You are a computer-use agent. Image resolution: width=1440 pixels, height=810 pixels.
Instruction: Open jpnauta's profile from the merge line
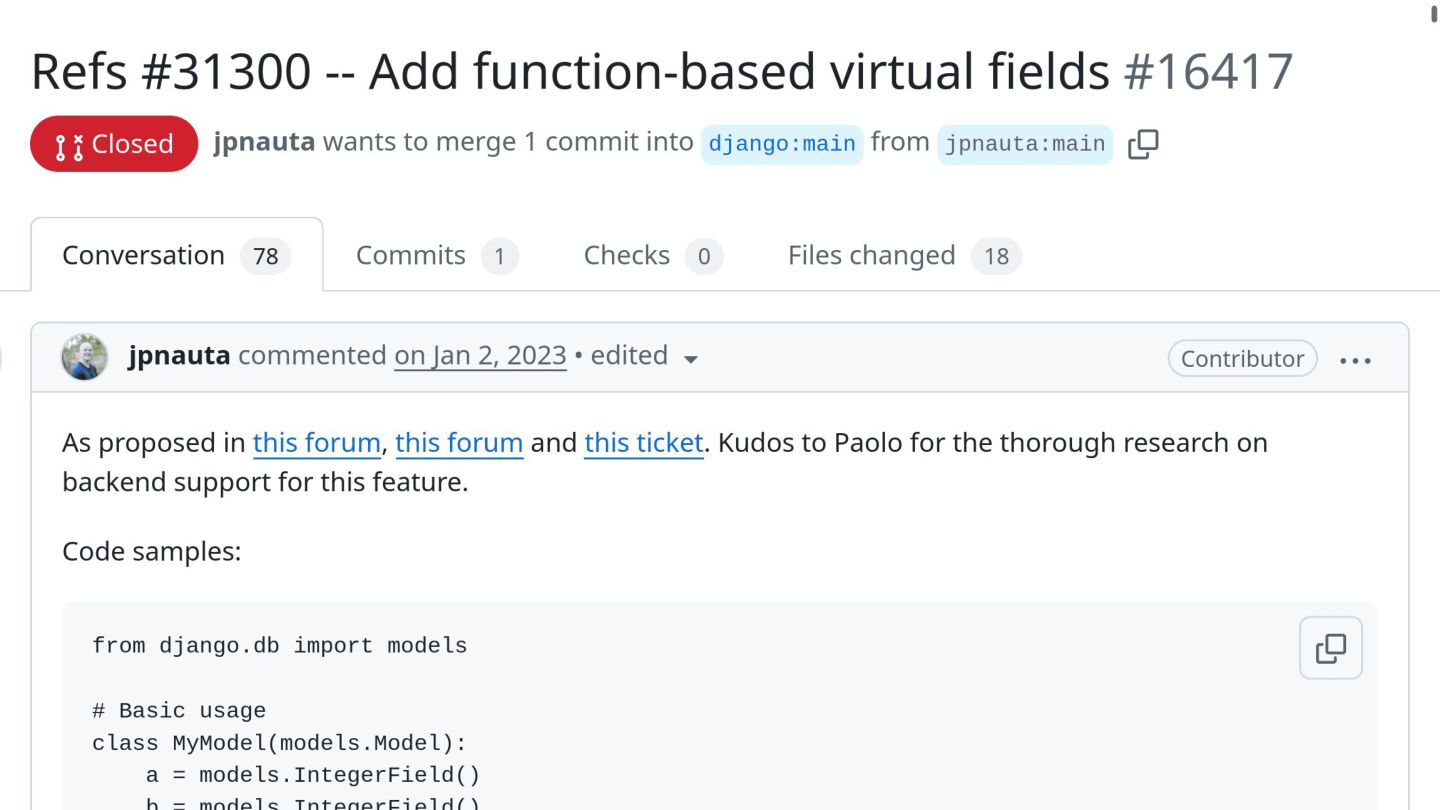(264, 143)
